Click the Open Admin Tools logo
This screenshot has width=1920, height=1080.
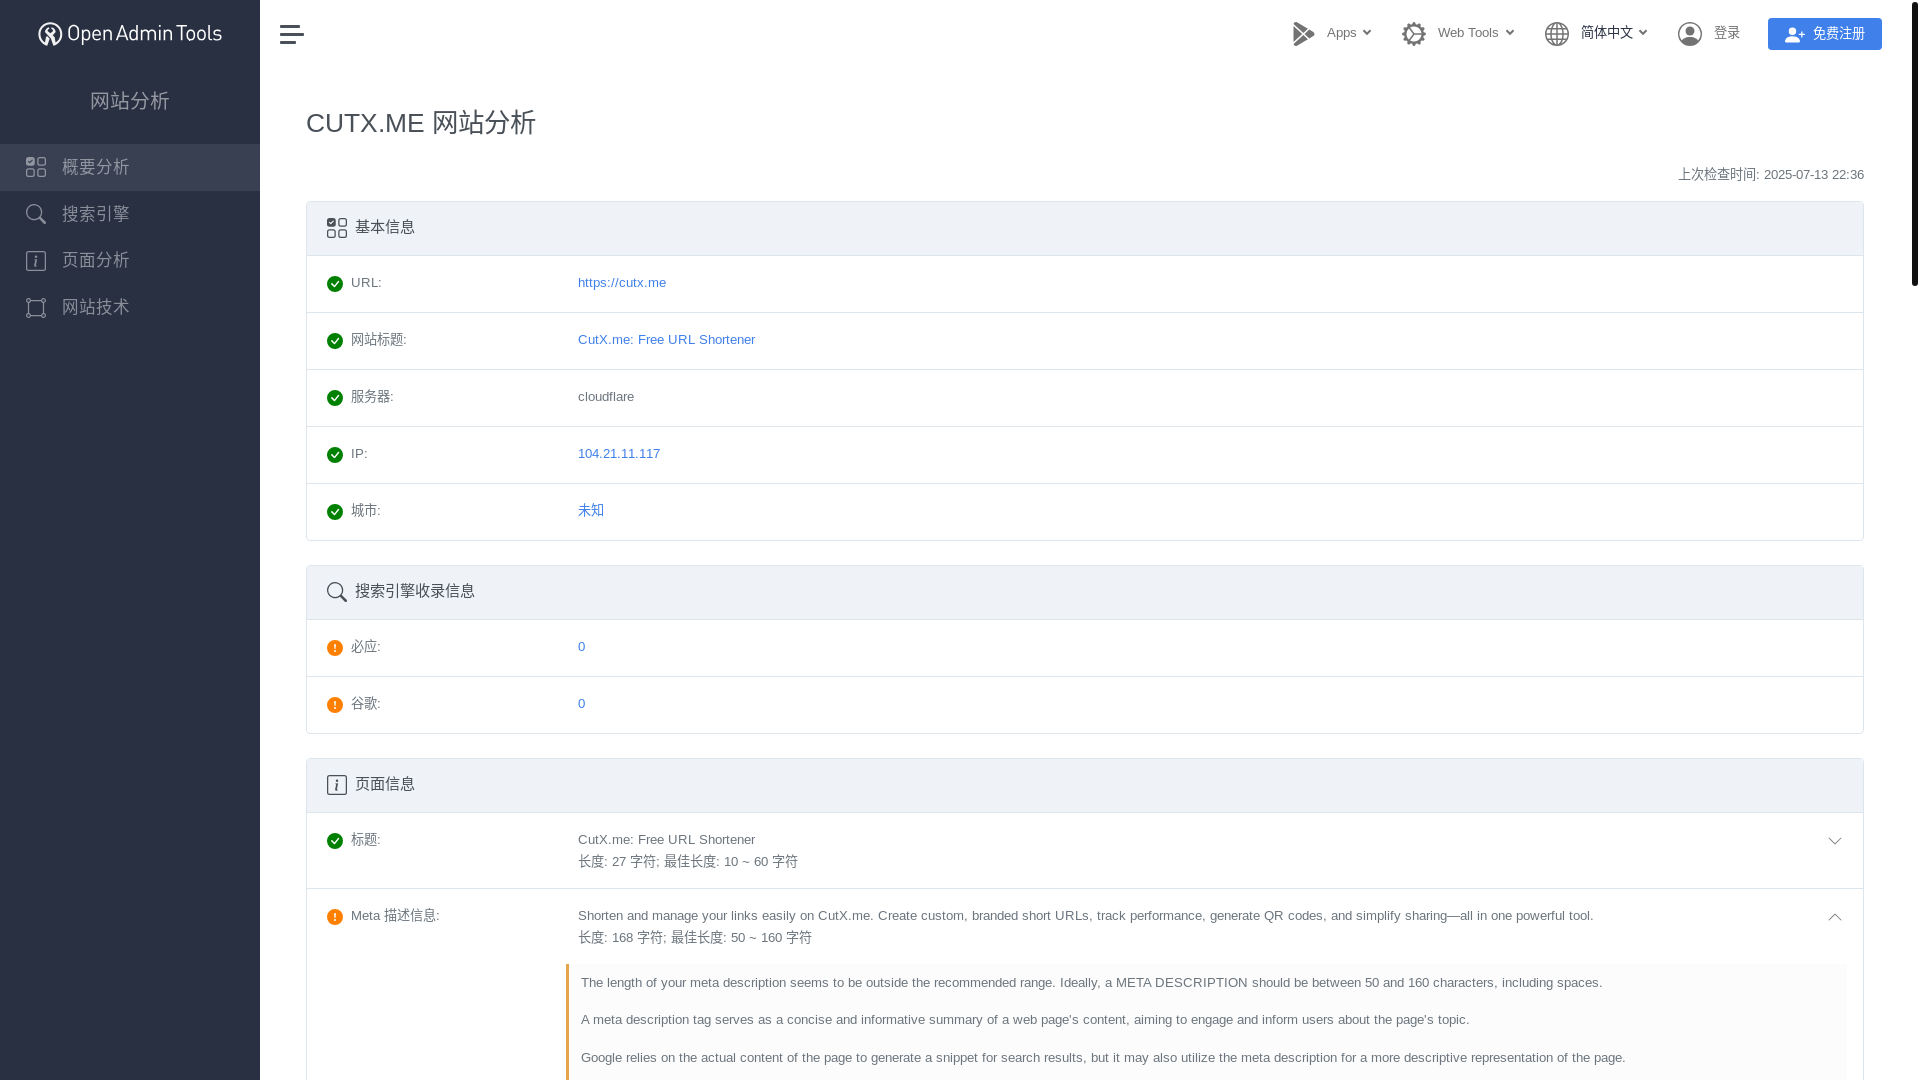[130, 34]
